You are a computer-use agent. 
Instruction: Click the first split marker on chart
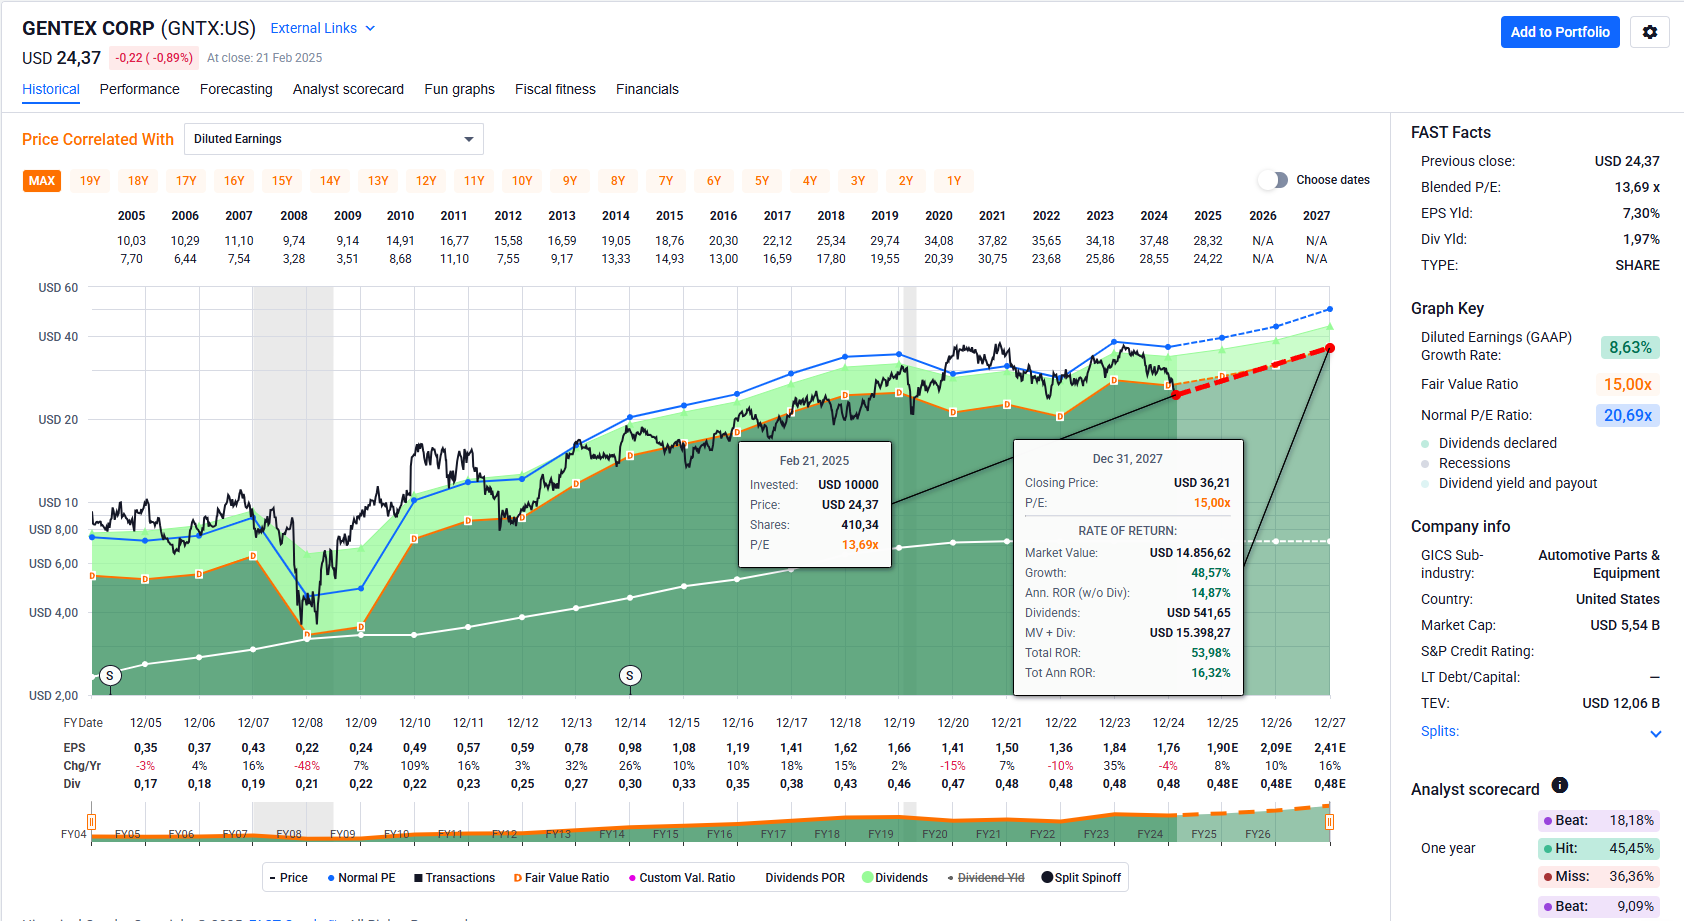click(x=110, y=676)
